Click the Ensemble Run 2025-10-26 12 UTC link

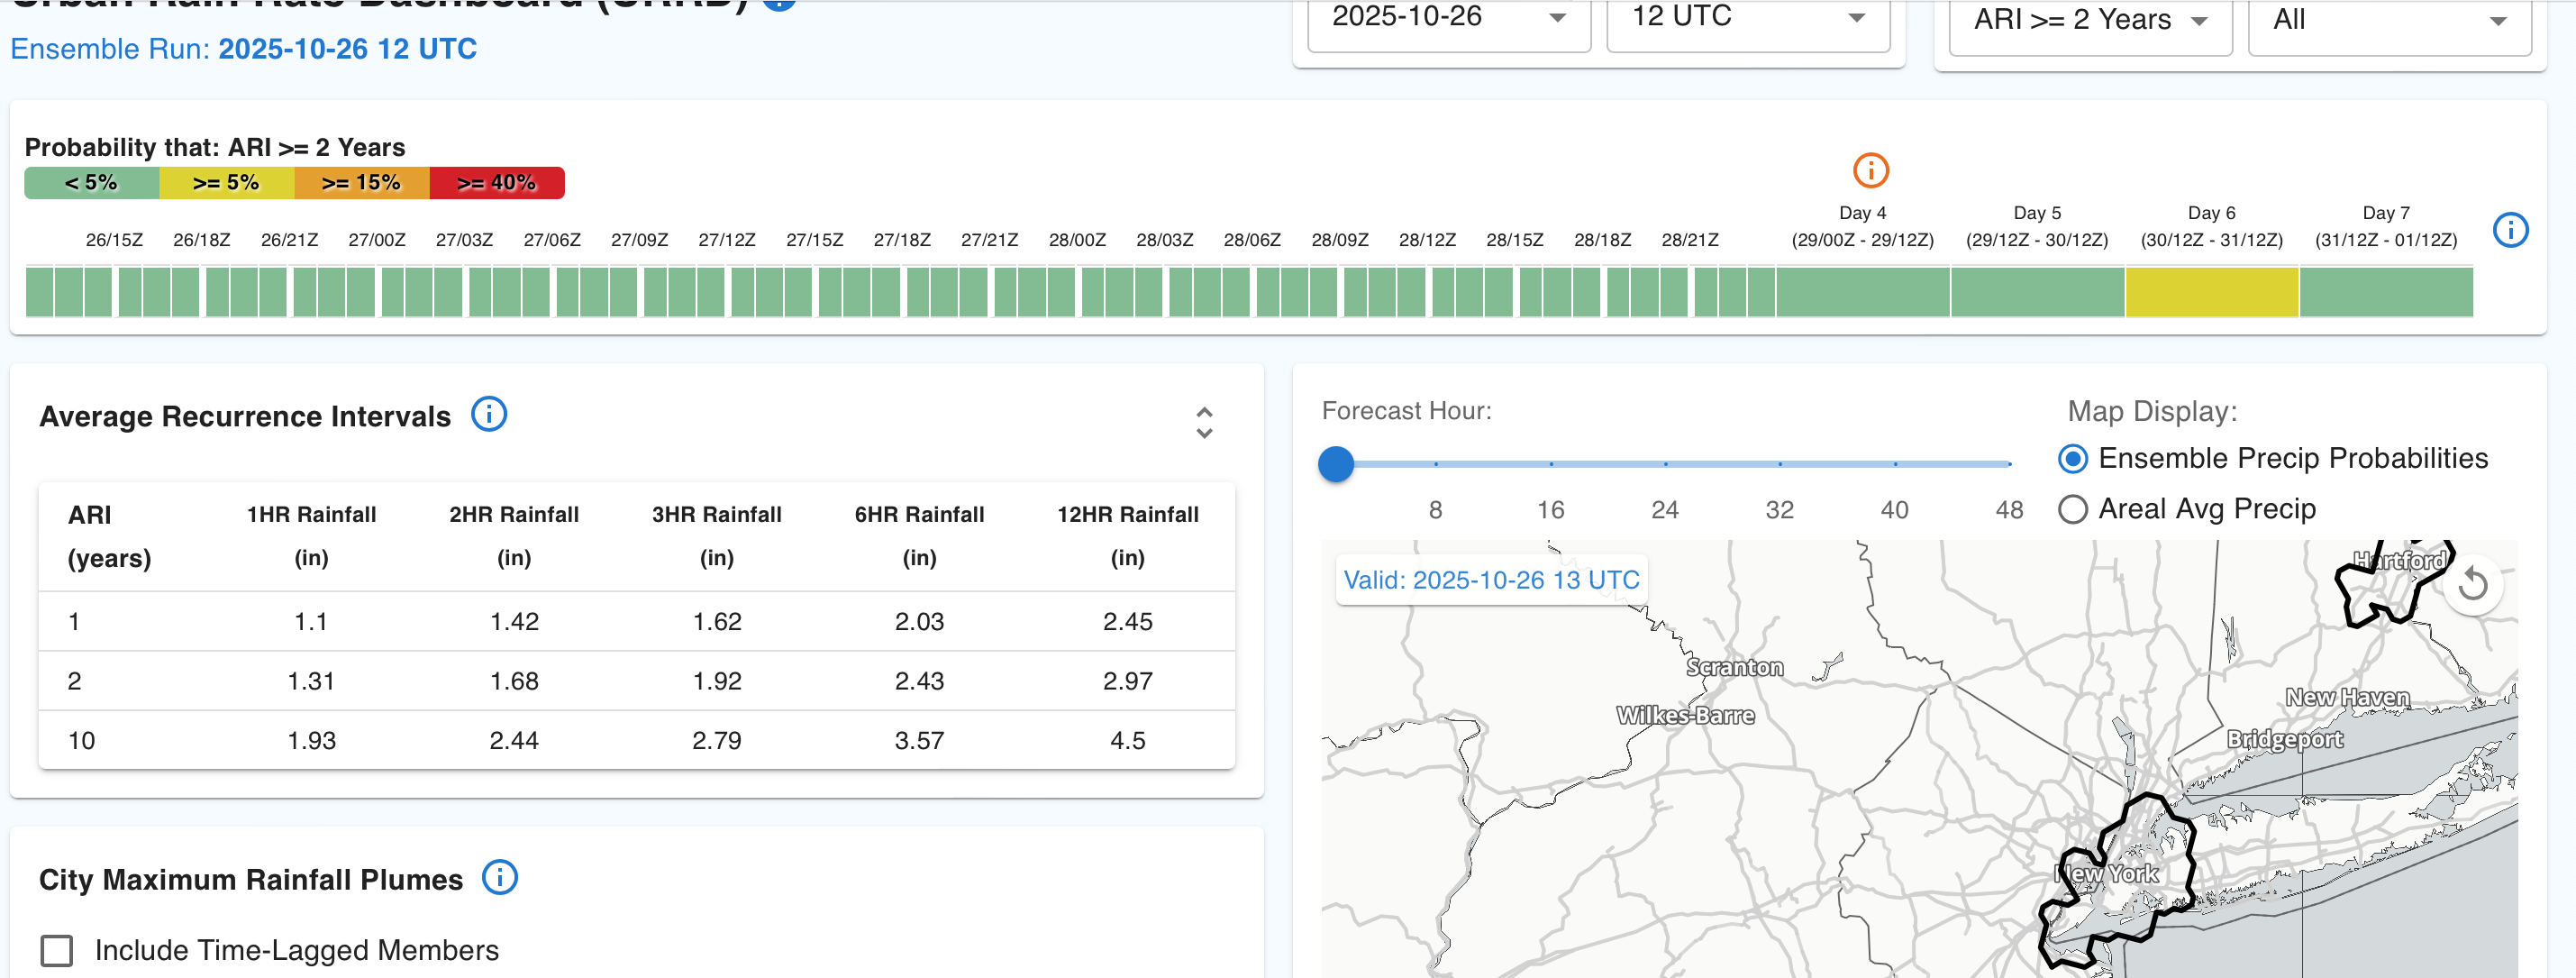tap(347, 49)
